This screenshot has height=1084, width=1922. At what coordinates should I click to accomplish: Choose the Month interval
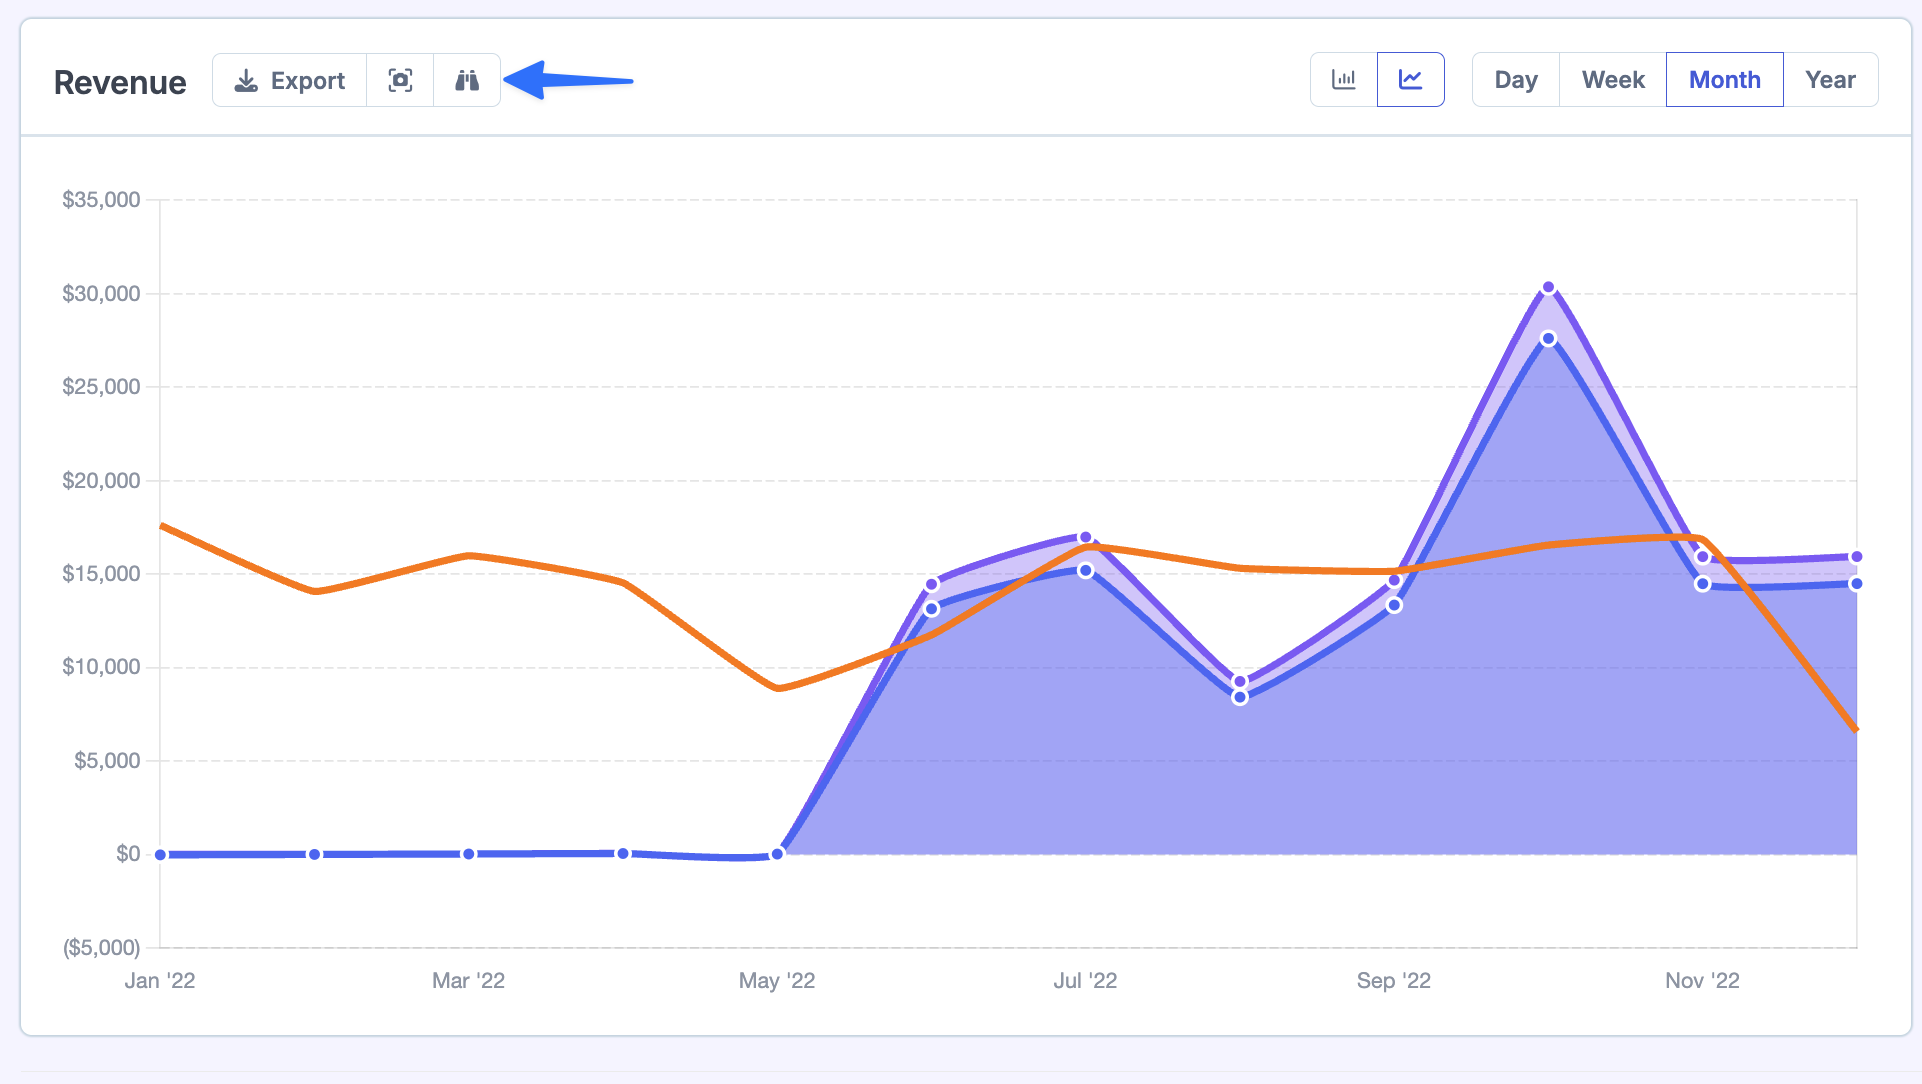(x=1724, y=80)
